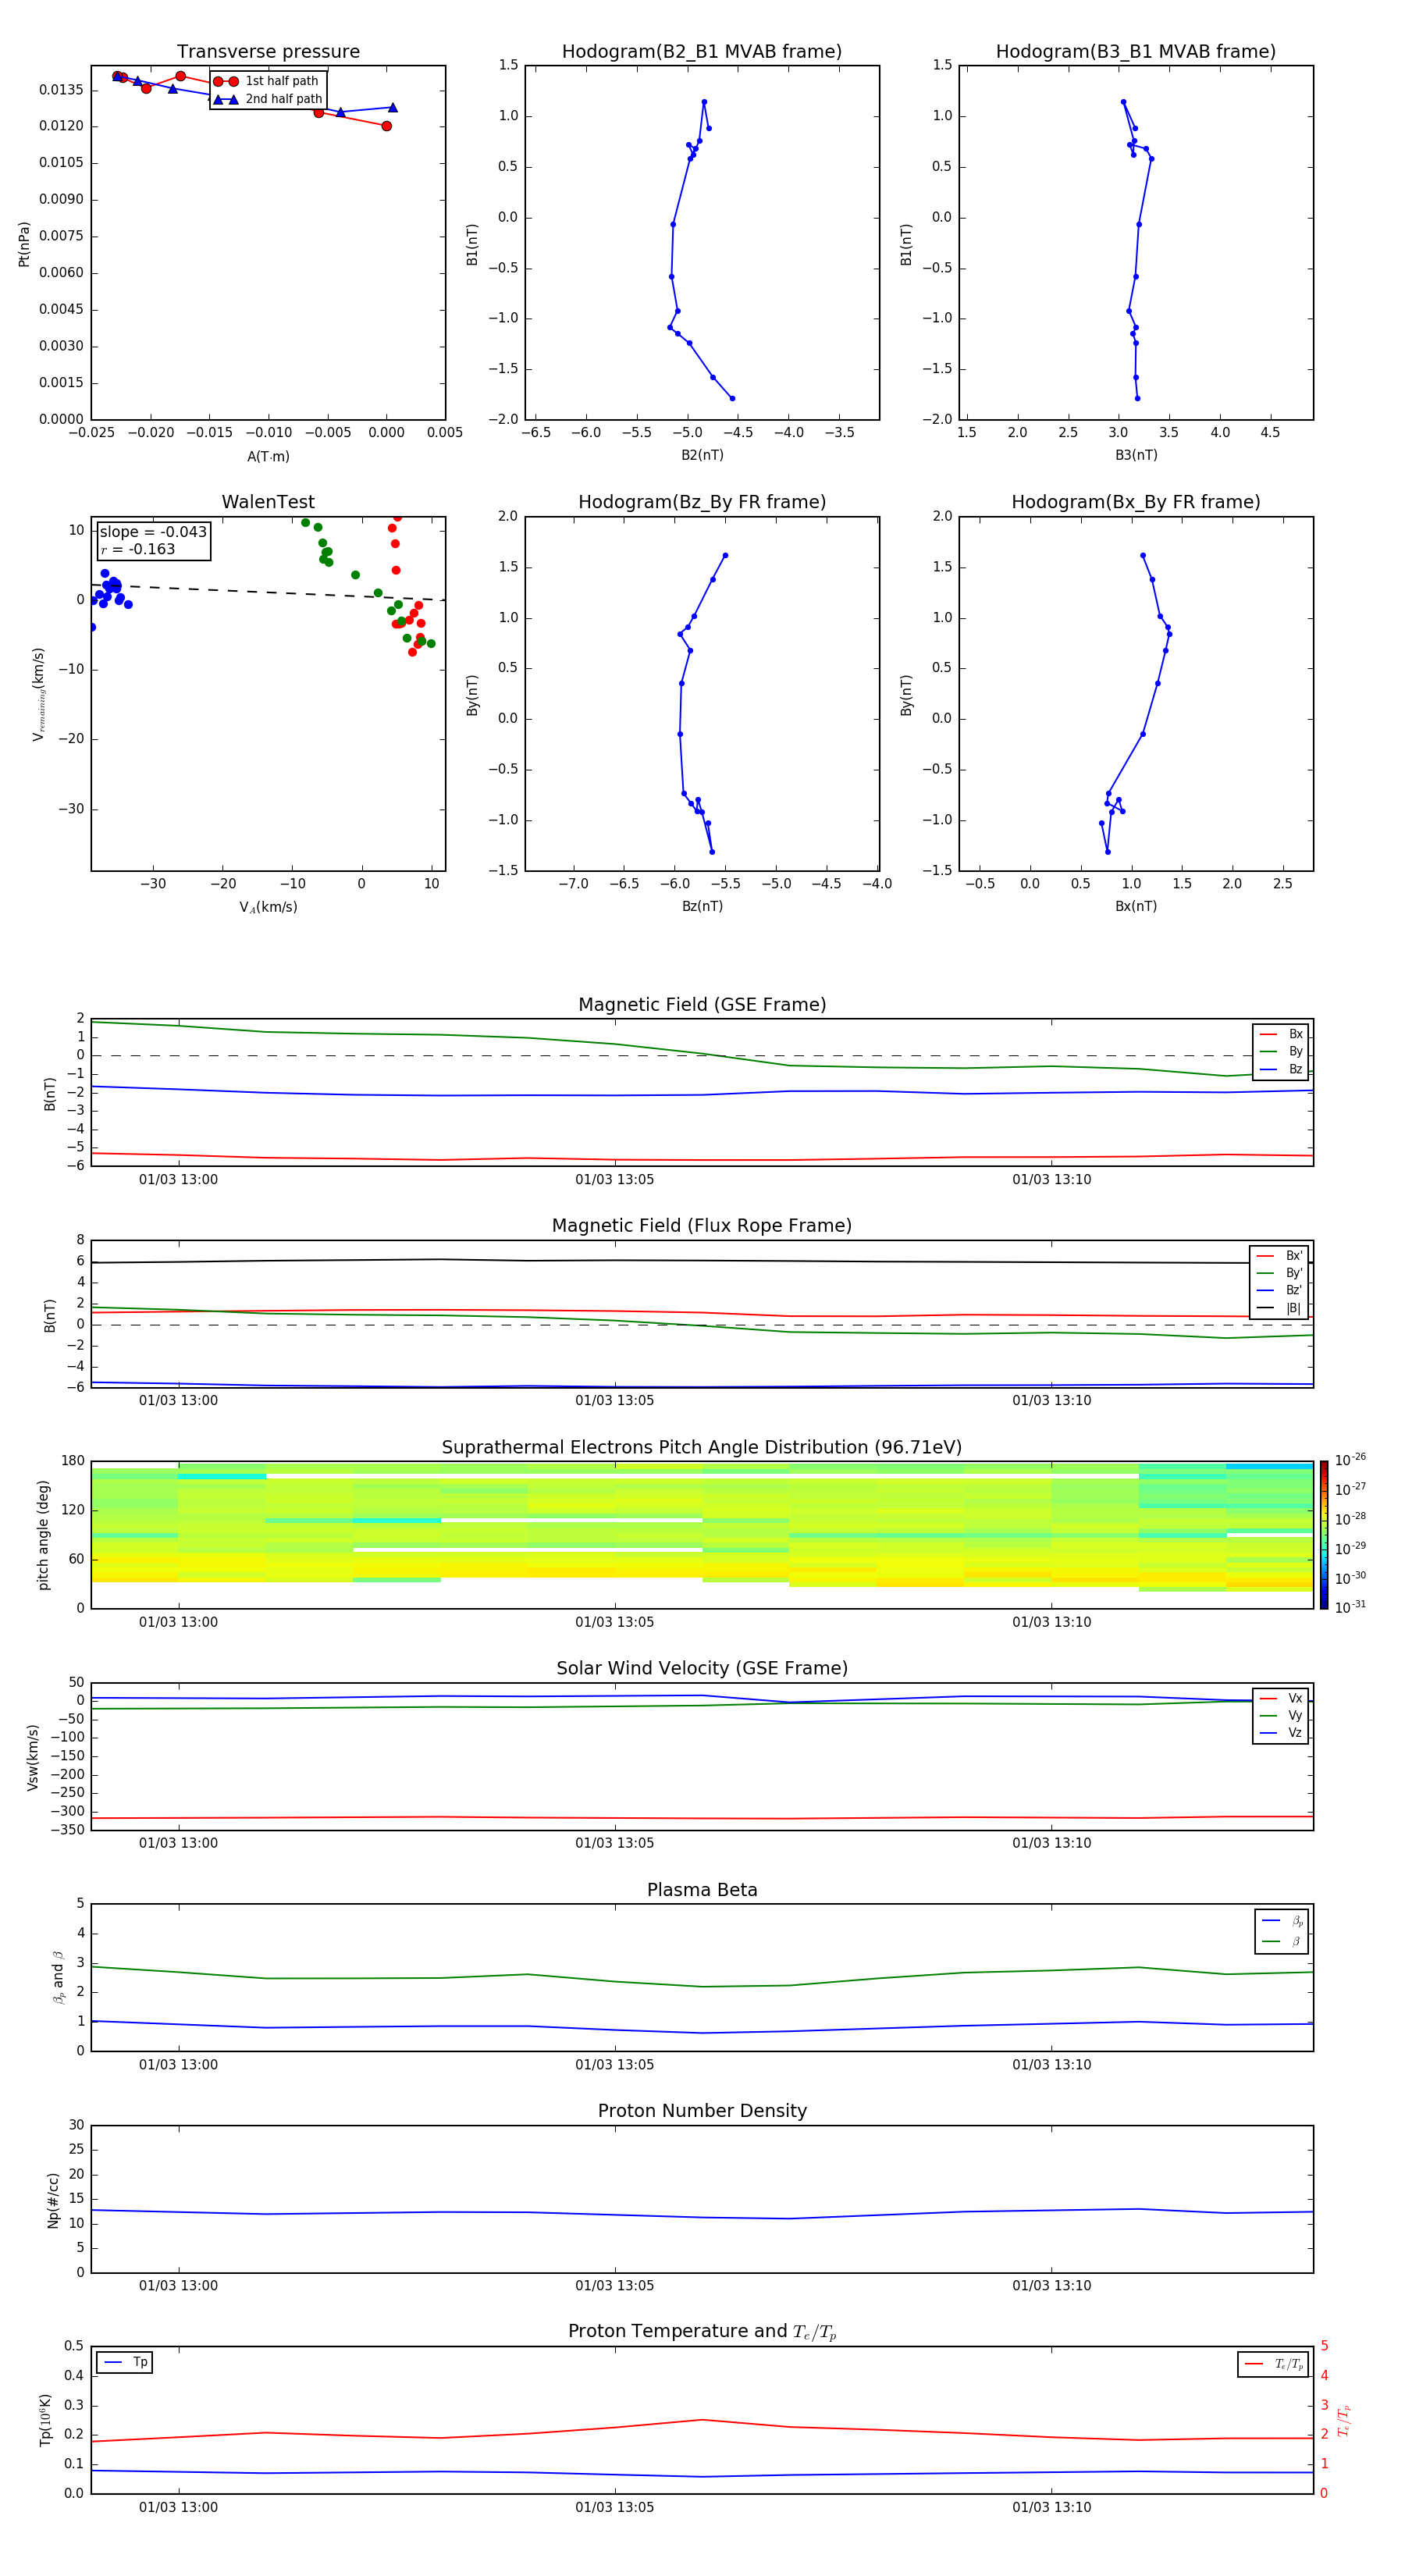Screen dimensions: 1405x2576
Task: Select the 'Proton Temperature and Te/Tp' title
Action: pyautogui.click(x=702, y=2332)
